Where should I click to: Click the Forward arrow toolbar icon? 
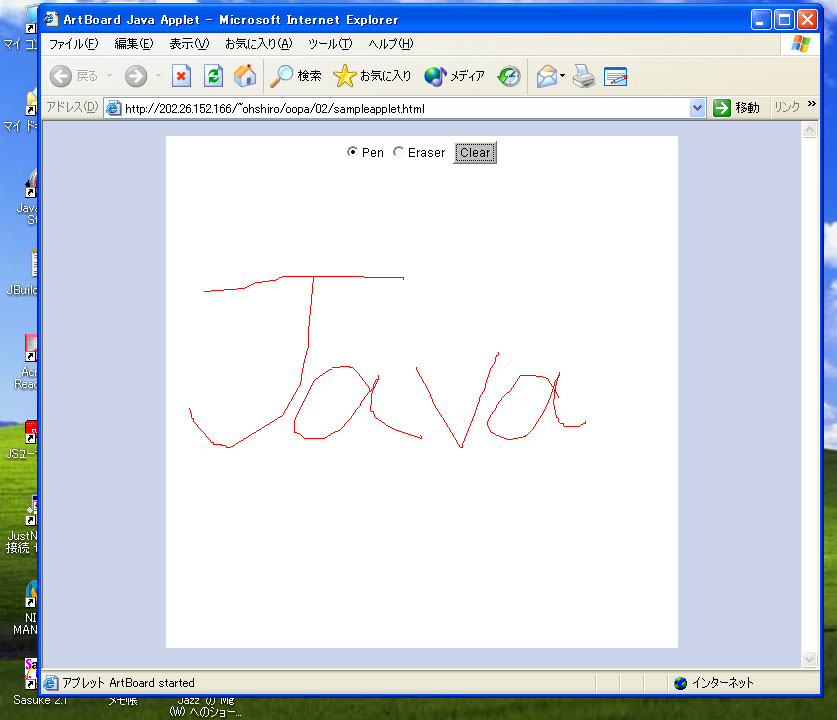point(136,76)
